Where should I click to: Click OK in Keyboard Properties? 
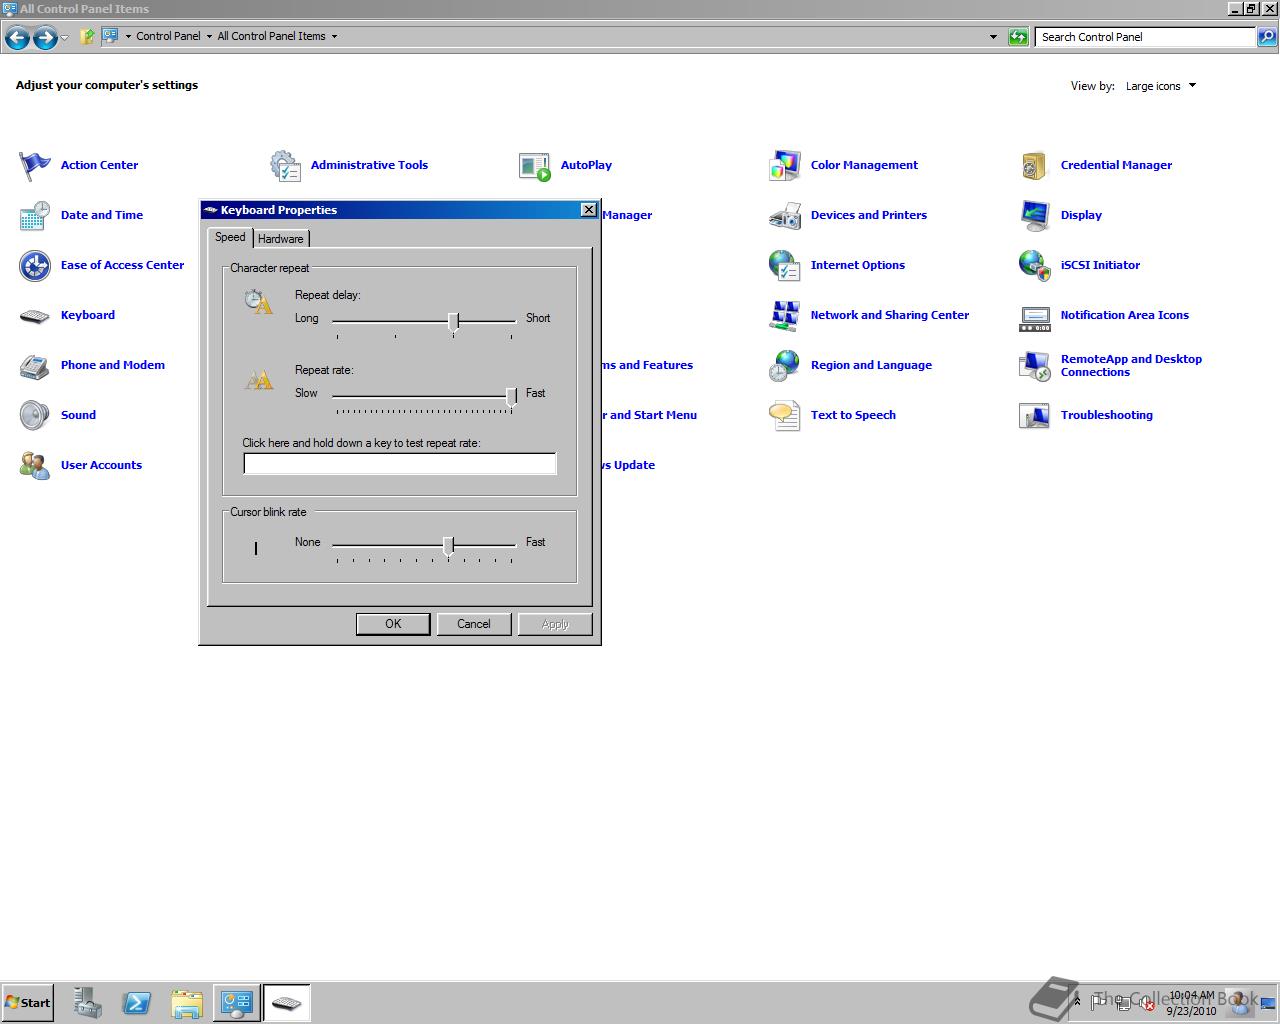[393, 624]
